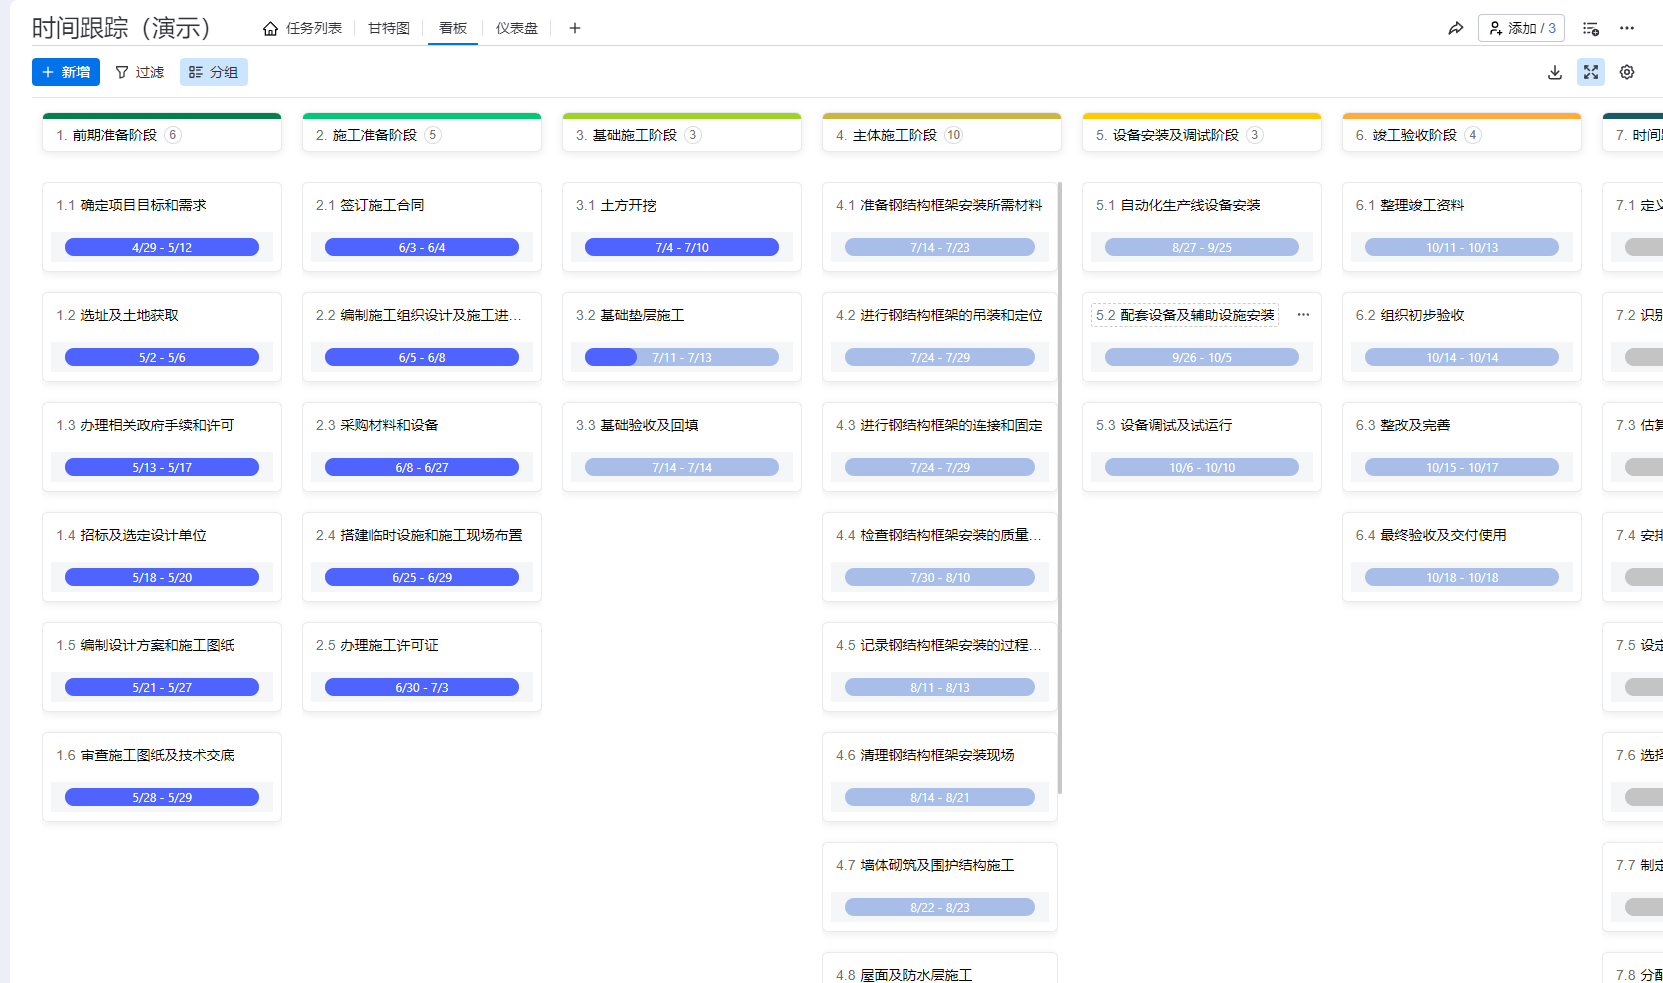The width and height of the screenshot is (1663, 983).
Task: Open card 1.1 确定项目目标和需求
Action: coord(162,227)
